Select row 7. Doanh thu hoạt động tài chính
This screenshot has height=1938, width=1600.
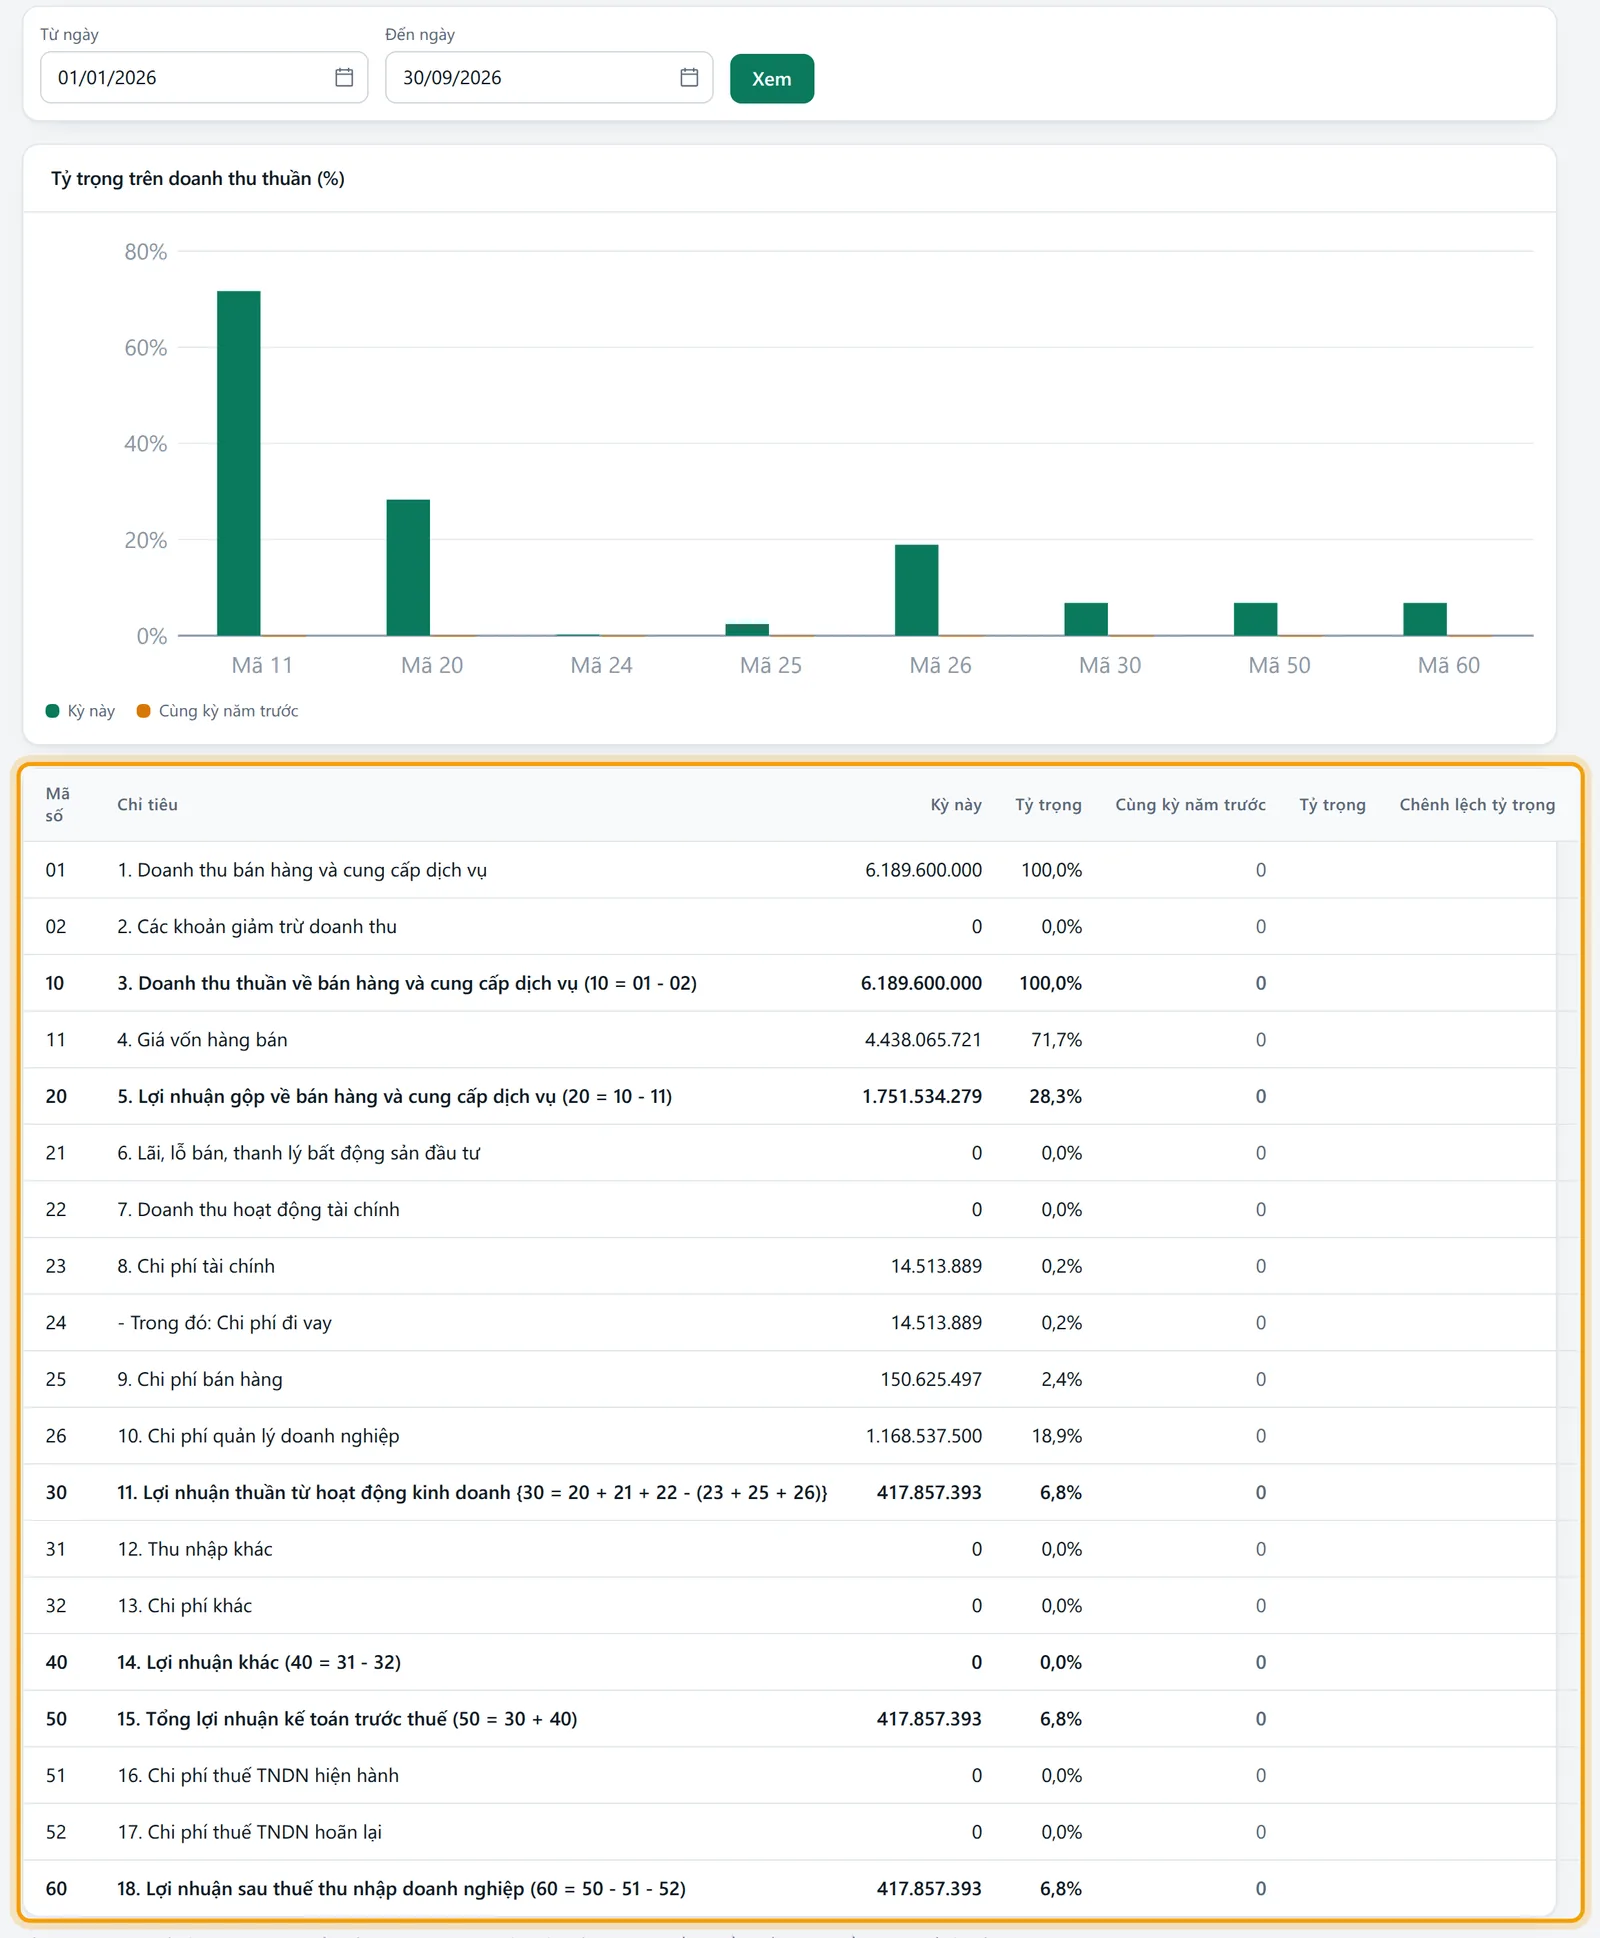pyautogui.click(x=790, y=1210)
